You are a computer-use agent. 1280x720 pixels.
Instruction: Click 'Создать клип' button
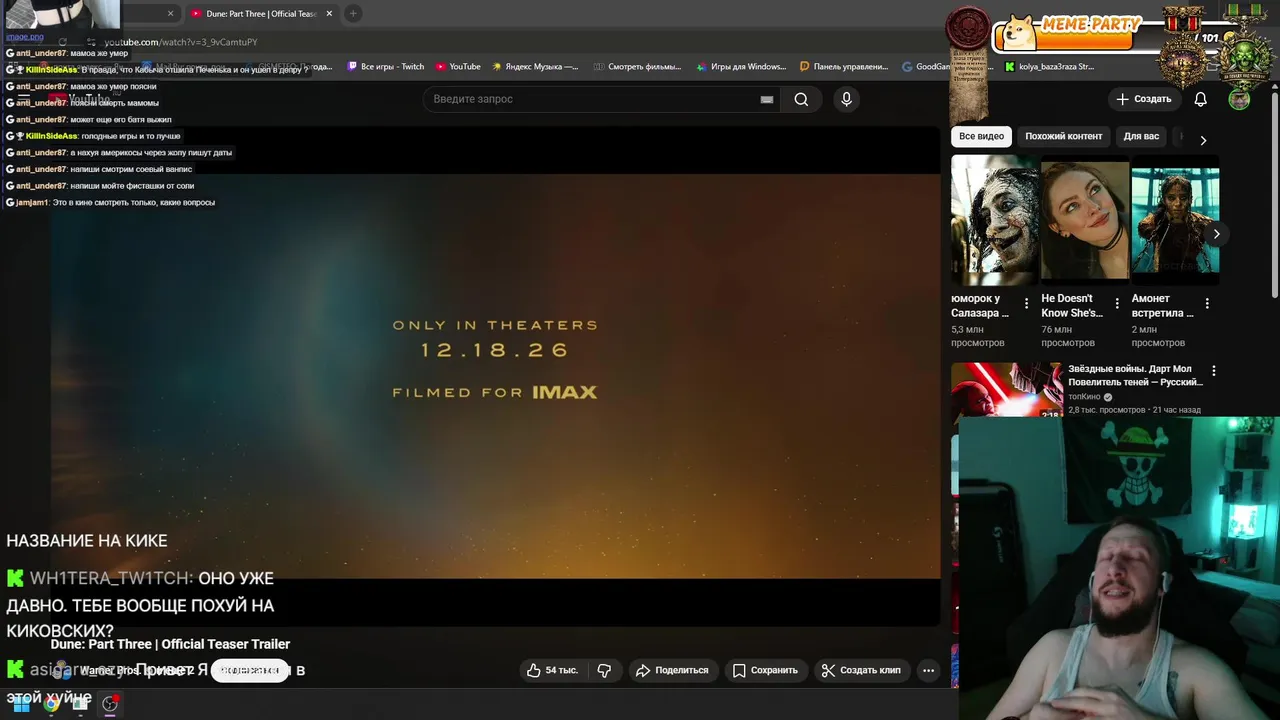(861, 670)
